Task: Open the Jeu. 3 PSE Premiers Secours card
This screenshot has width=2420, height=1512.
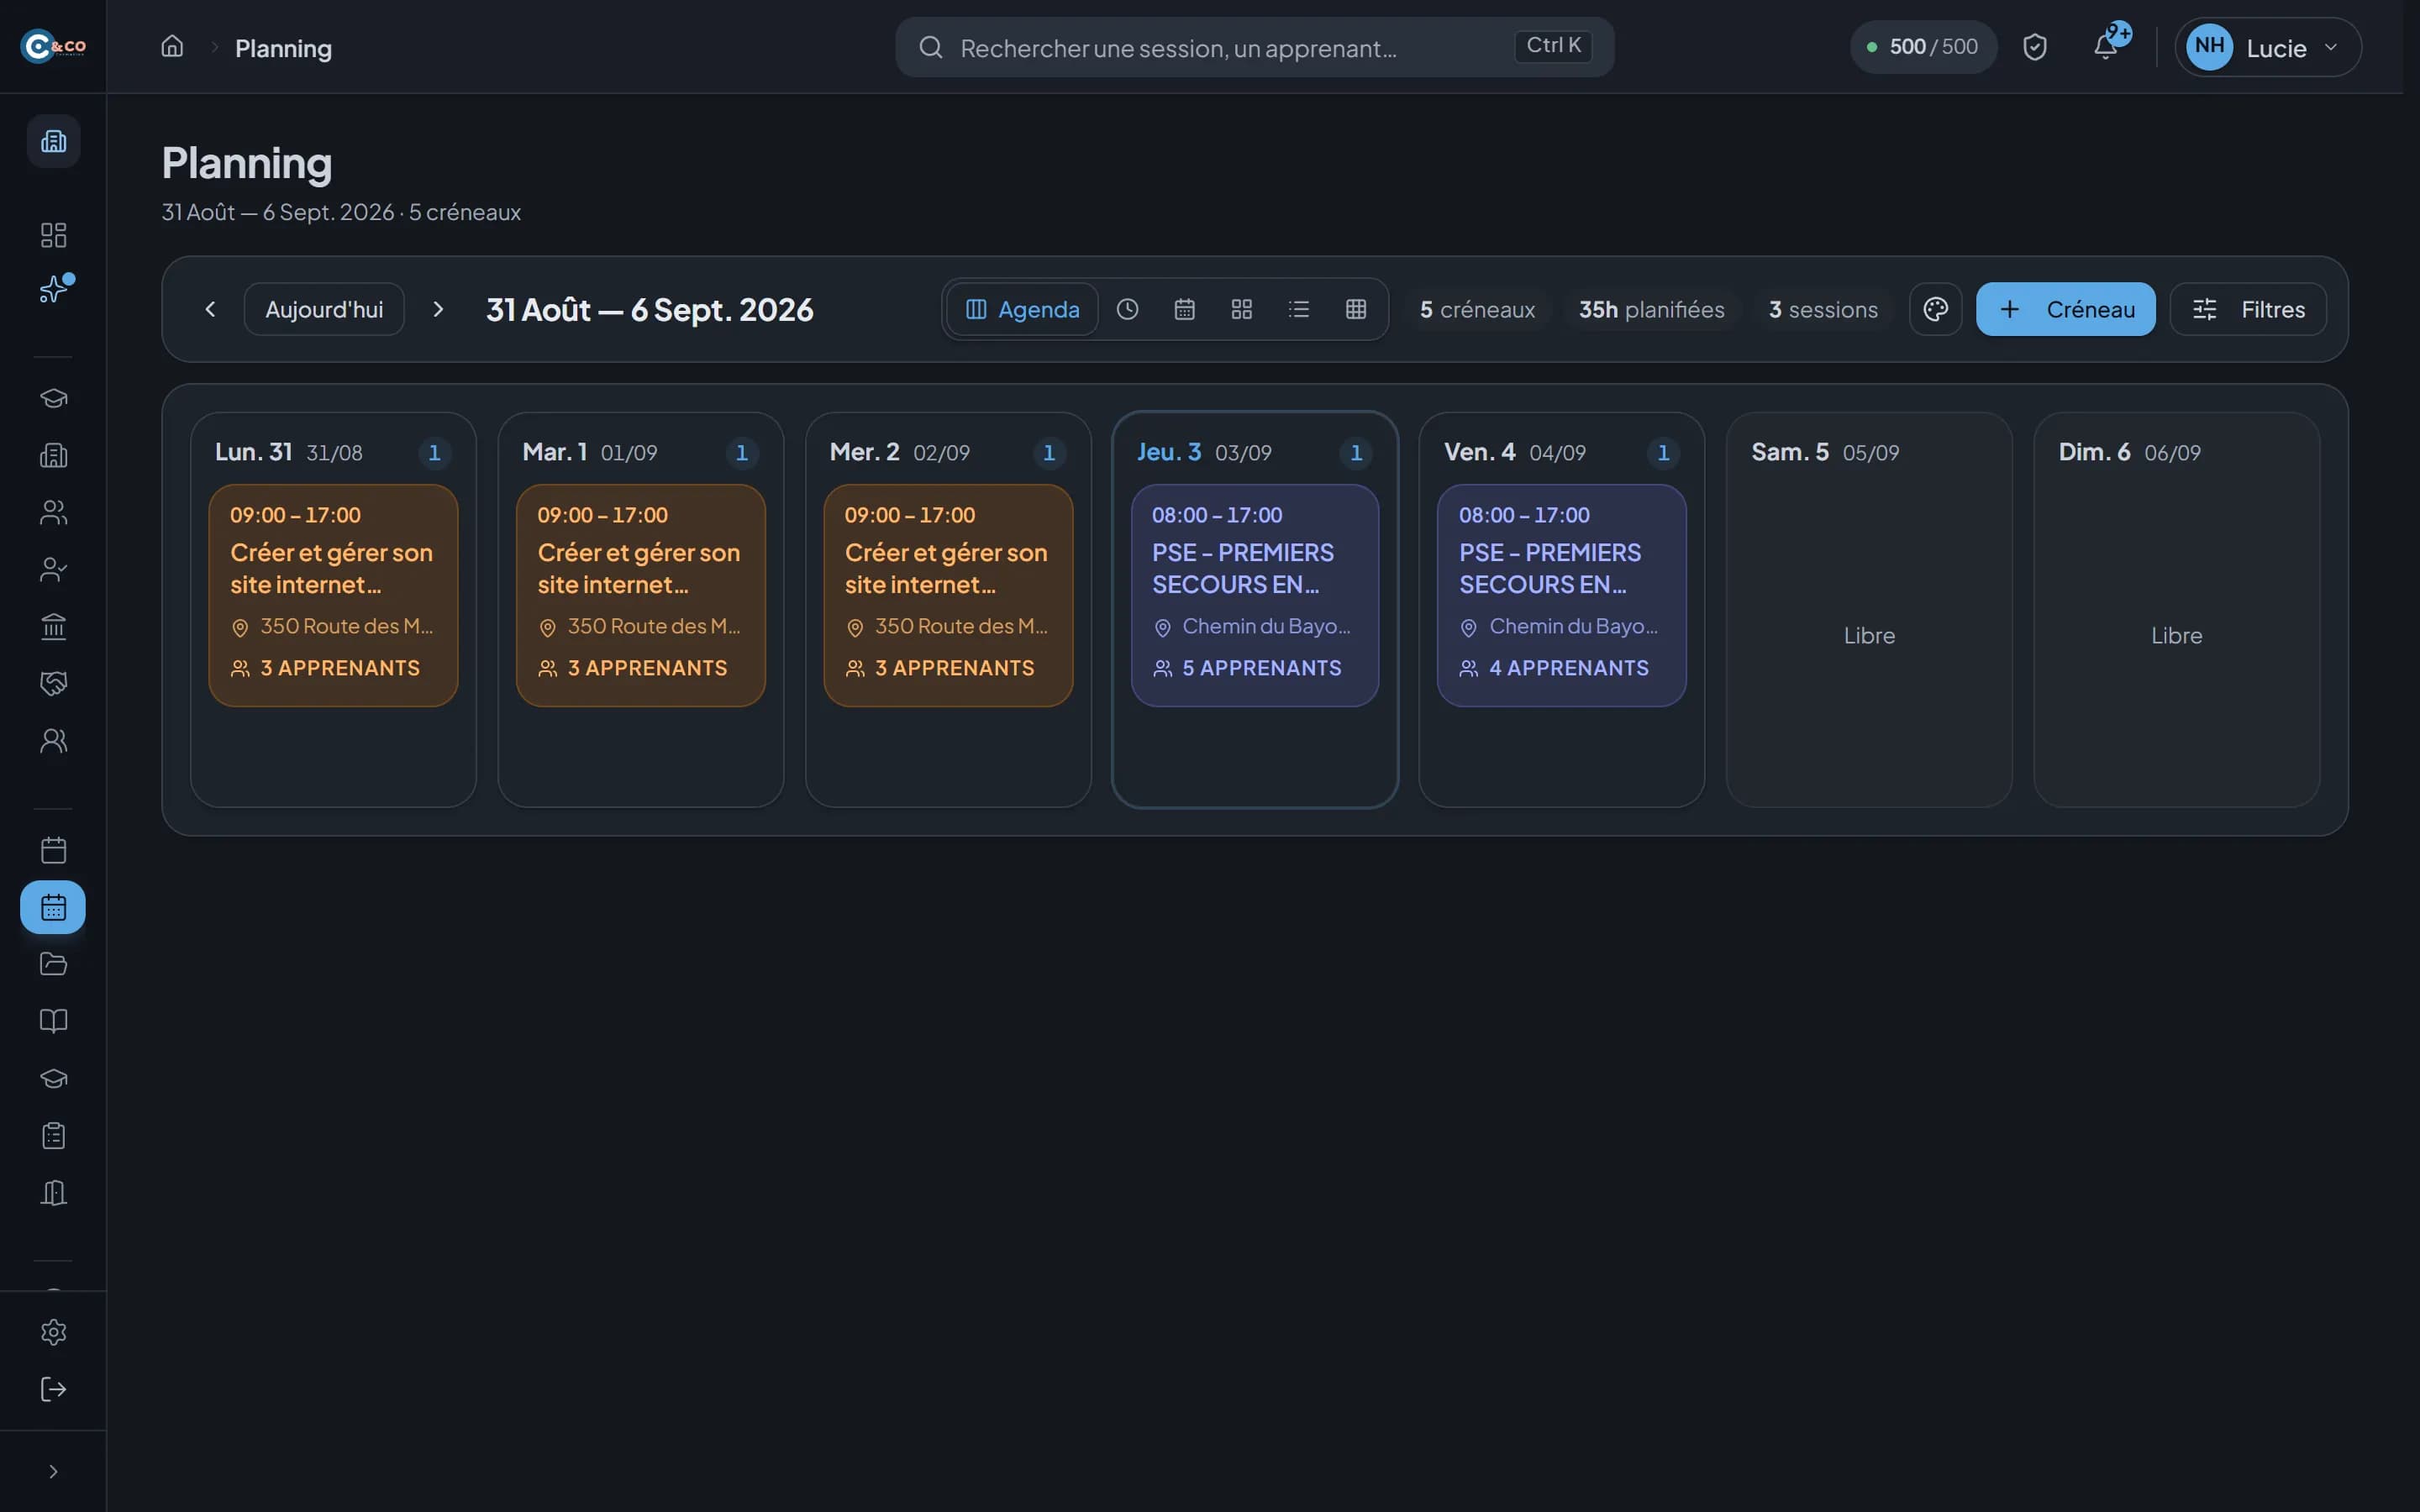Action: (x=1255, y=595)
